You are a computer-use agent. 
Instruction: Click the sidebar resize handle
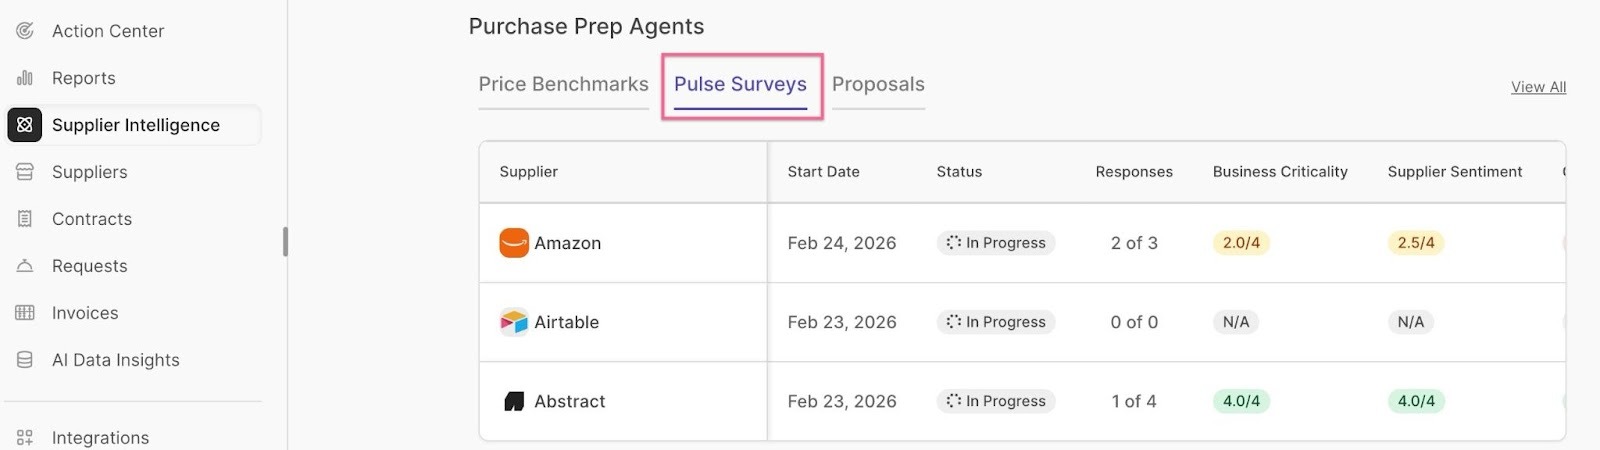[x=285, y=242]
